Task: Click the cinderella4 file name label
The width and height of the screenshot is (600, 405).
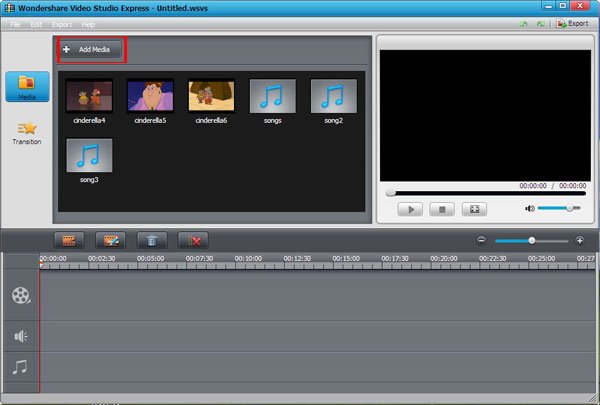Action: (x=89, y=120)
